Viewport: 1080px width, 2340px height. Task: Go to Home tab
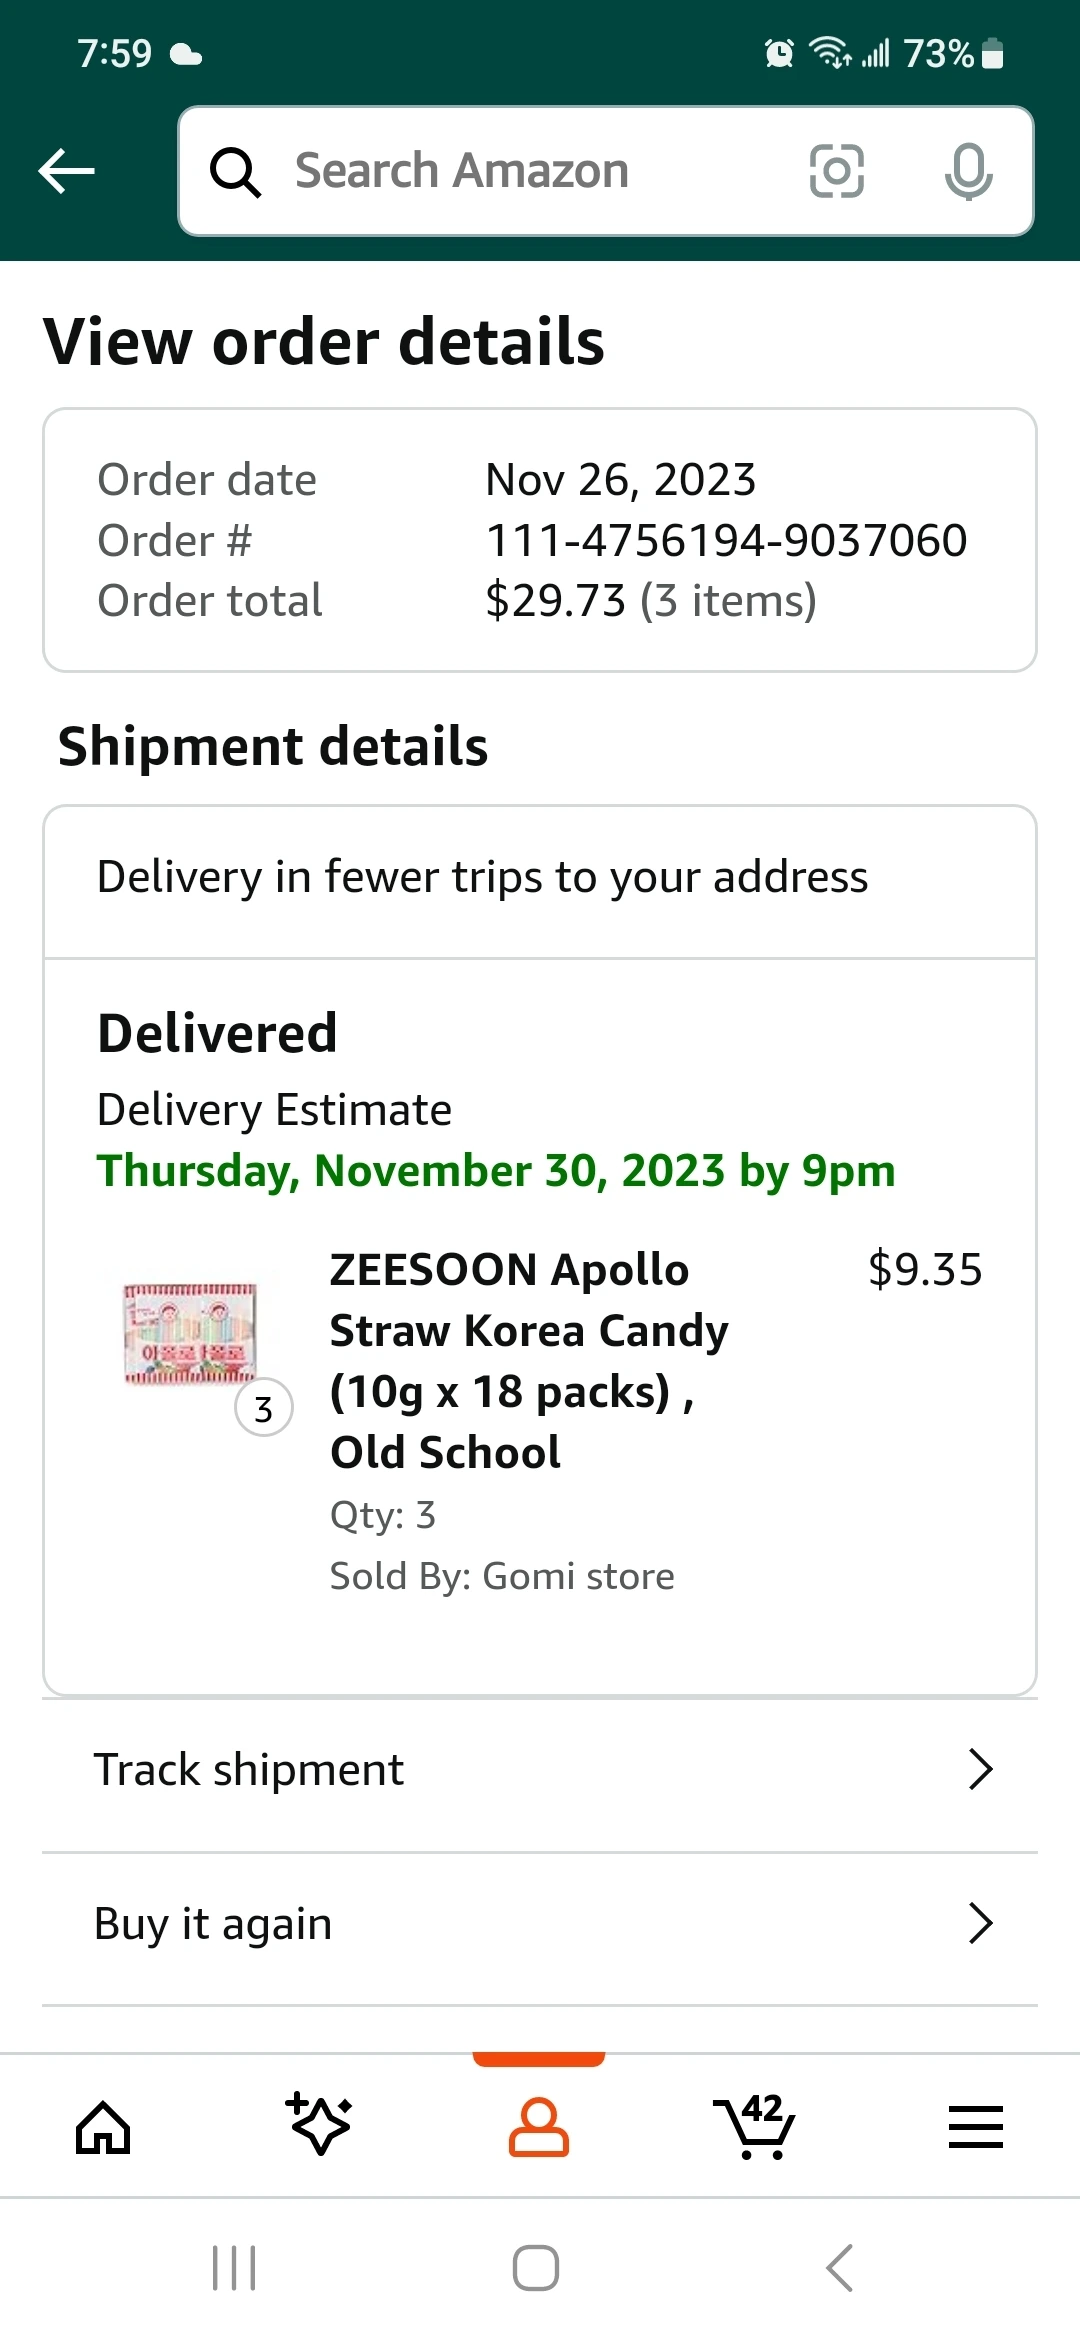coord(104,2126)
